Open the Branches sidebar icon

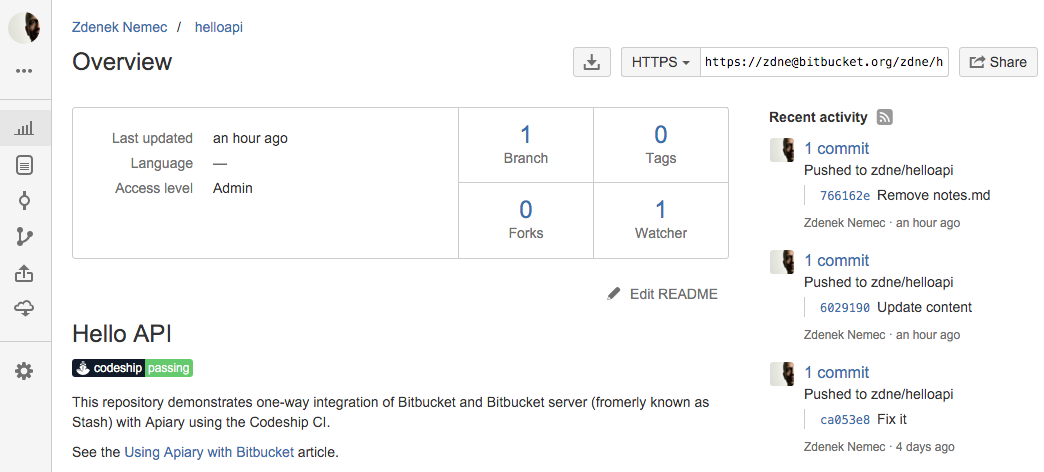pos(24,236)
